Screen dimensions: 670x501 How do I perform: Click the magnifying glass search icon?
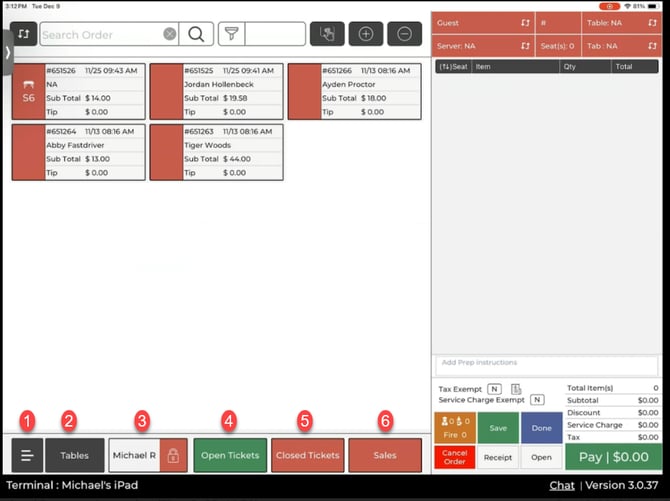pos(196,34)
